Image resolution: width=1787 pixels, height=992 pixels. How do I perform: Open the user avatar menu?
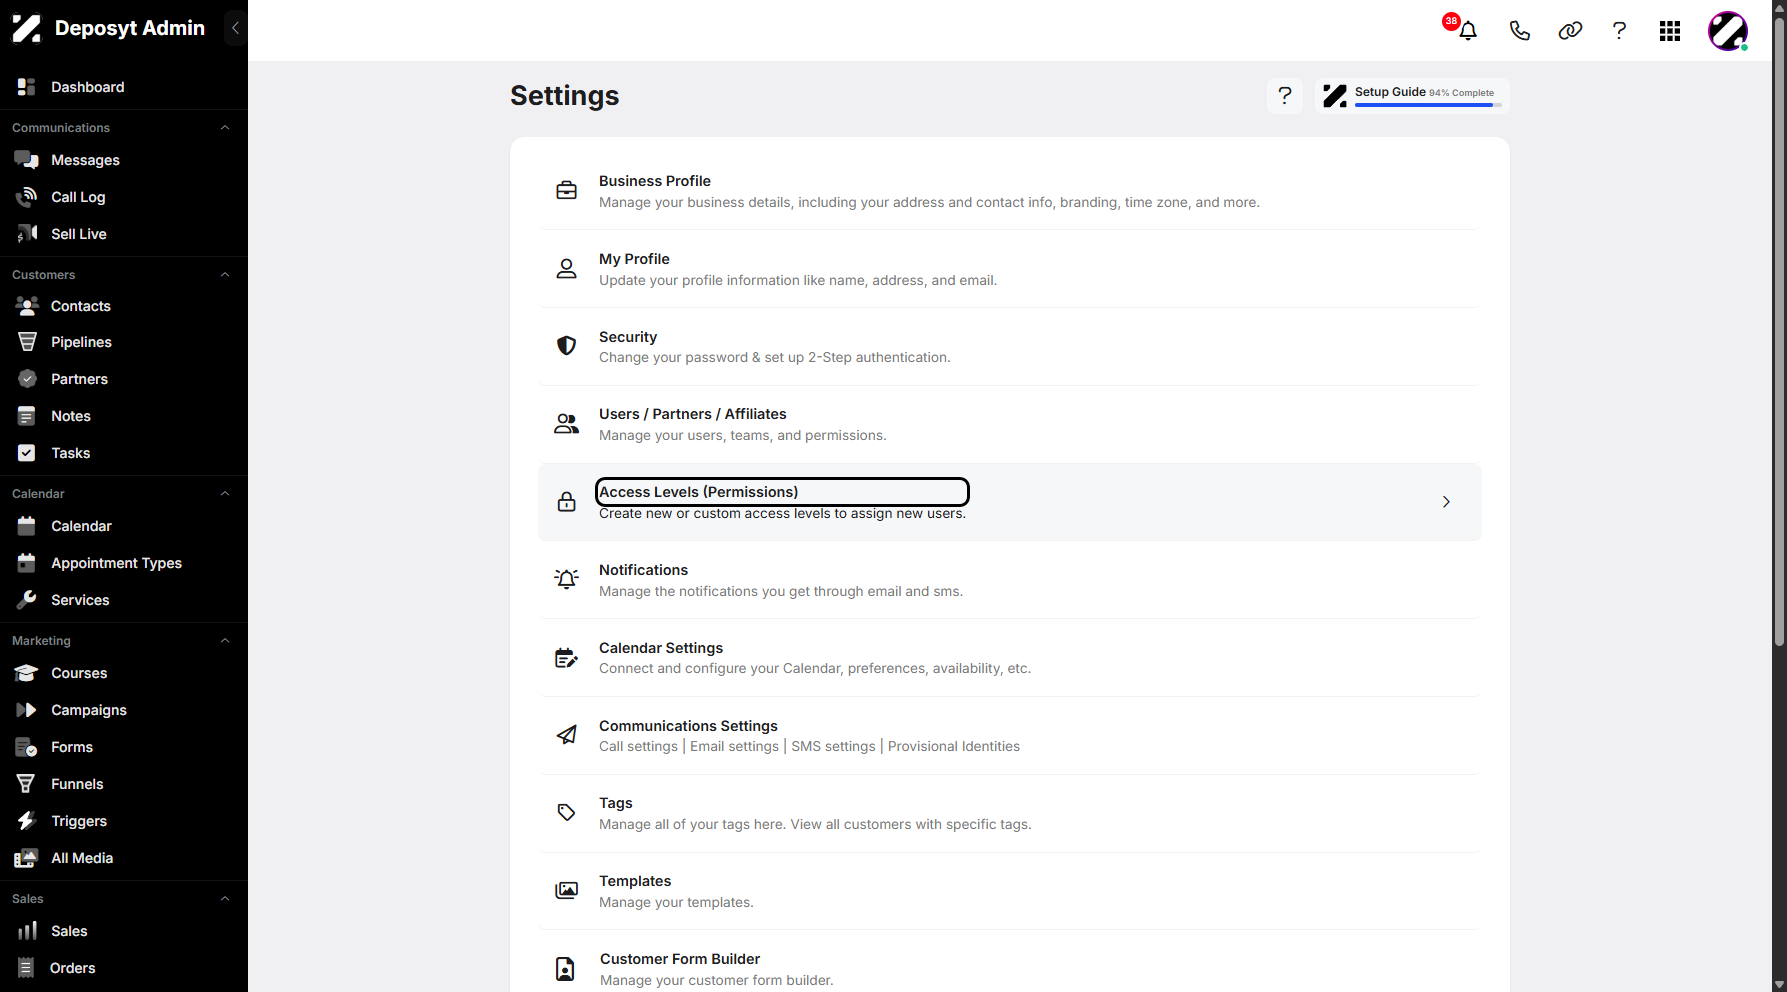1728,31
